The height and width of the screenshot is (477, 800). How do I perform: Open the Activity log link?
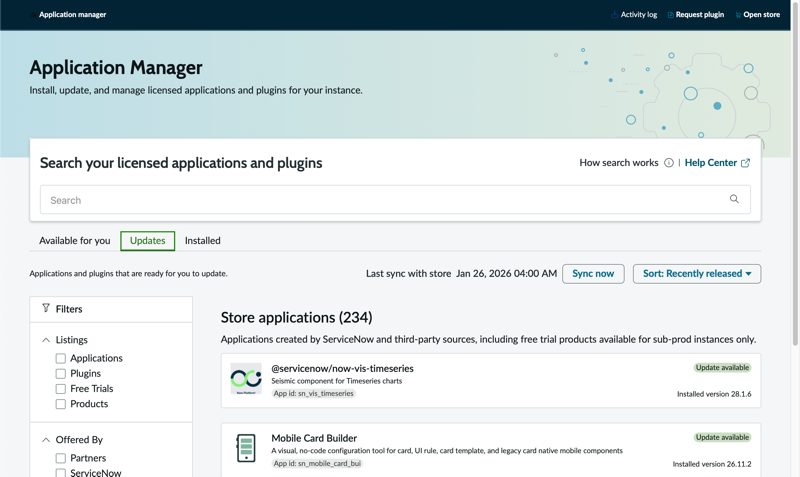[x=639, y=15]
